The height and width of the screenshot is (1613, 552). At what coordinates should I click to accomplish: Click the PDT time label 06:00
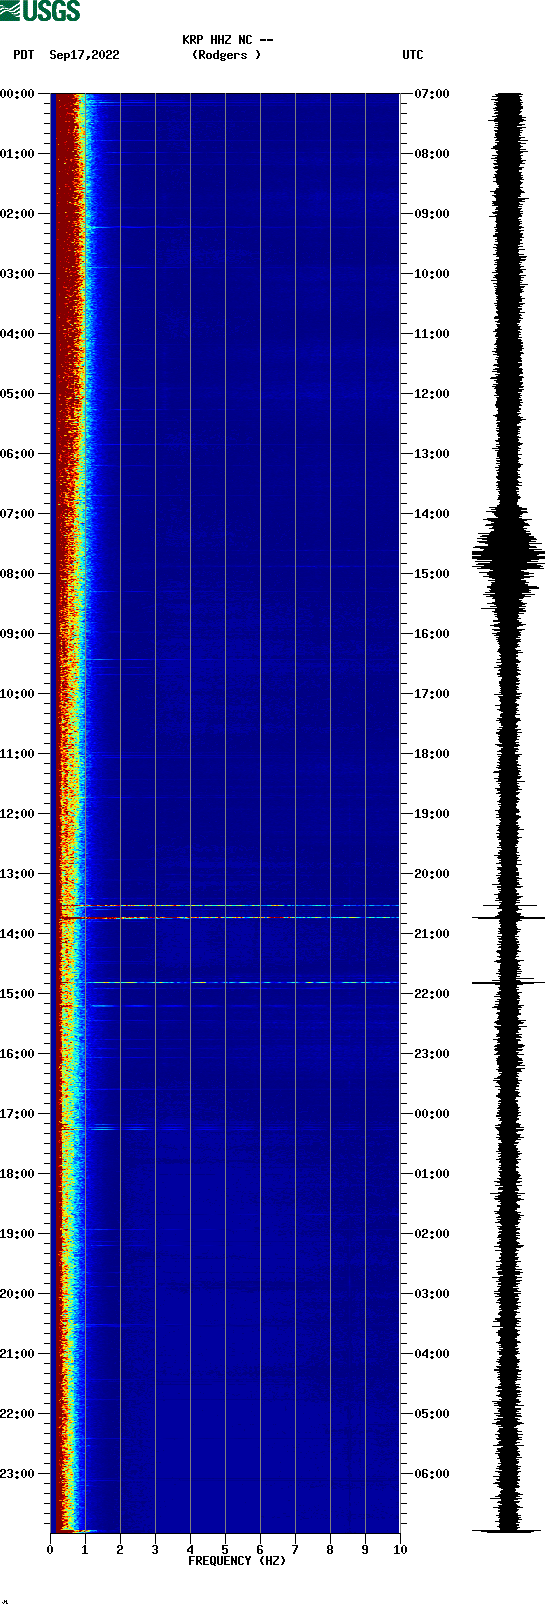(17, 454)
